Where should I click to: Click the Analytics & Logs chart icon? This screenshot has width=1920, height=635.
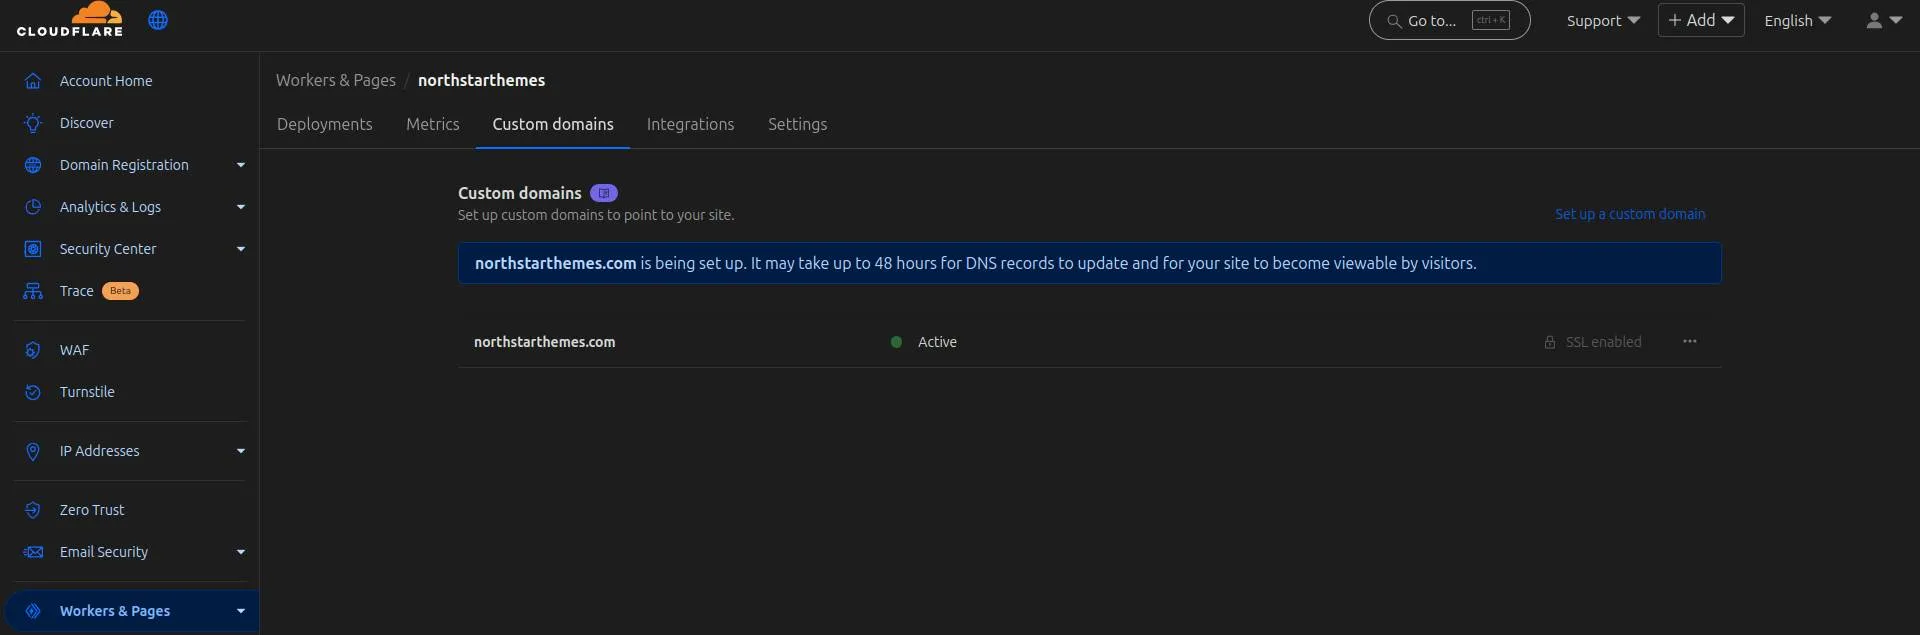coord(33,207)
